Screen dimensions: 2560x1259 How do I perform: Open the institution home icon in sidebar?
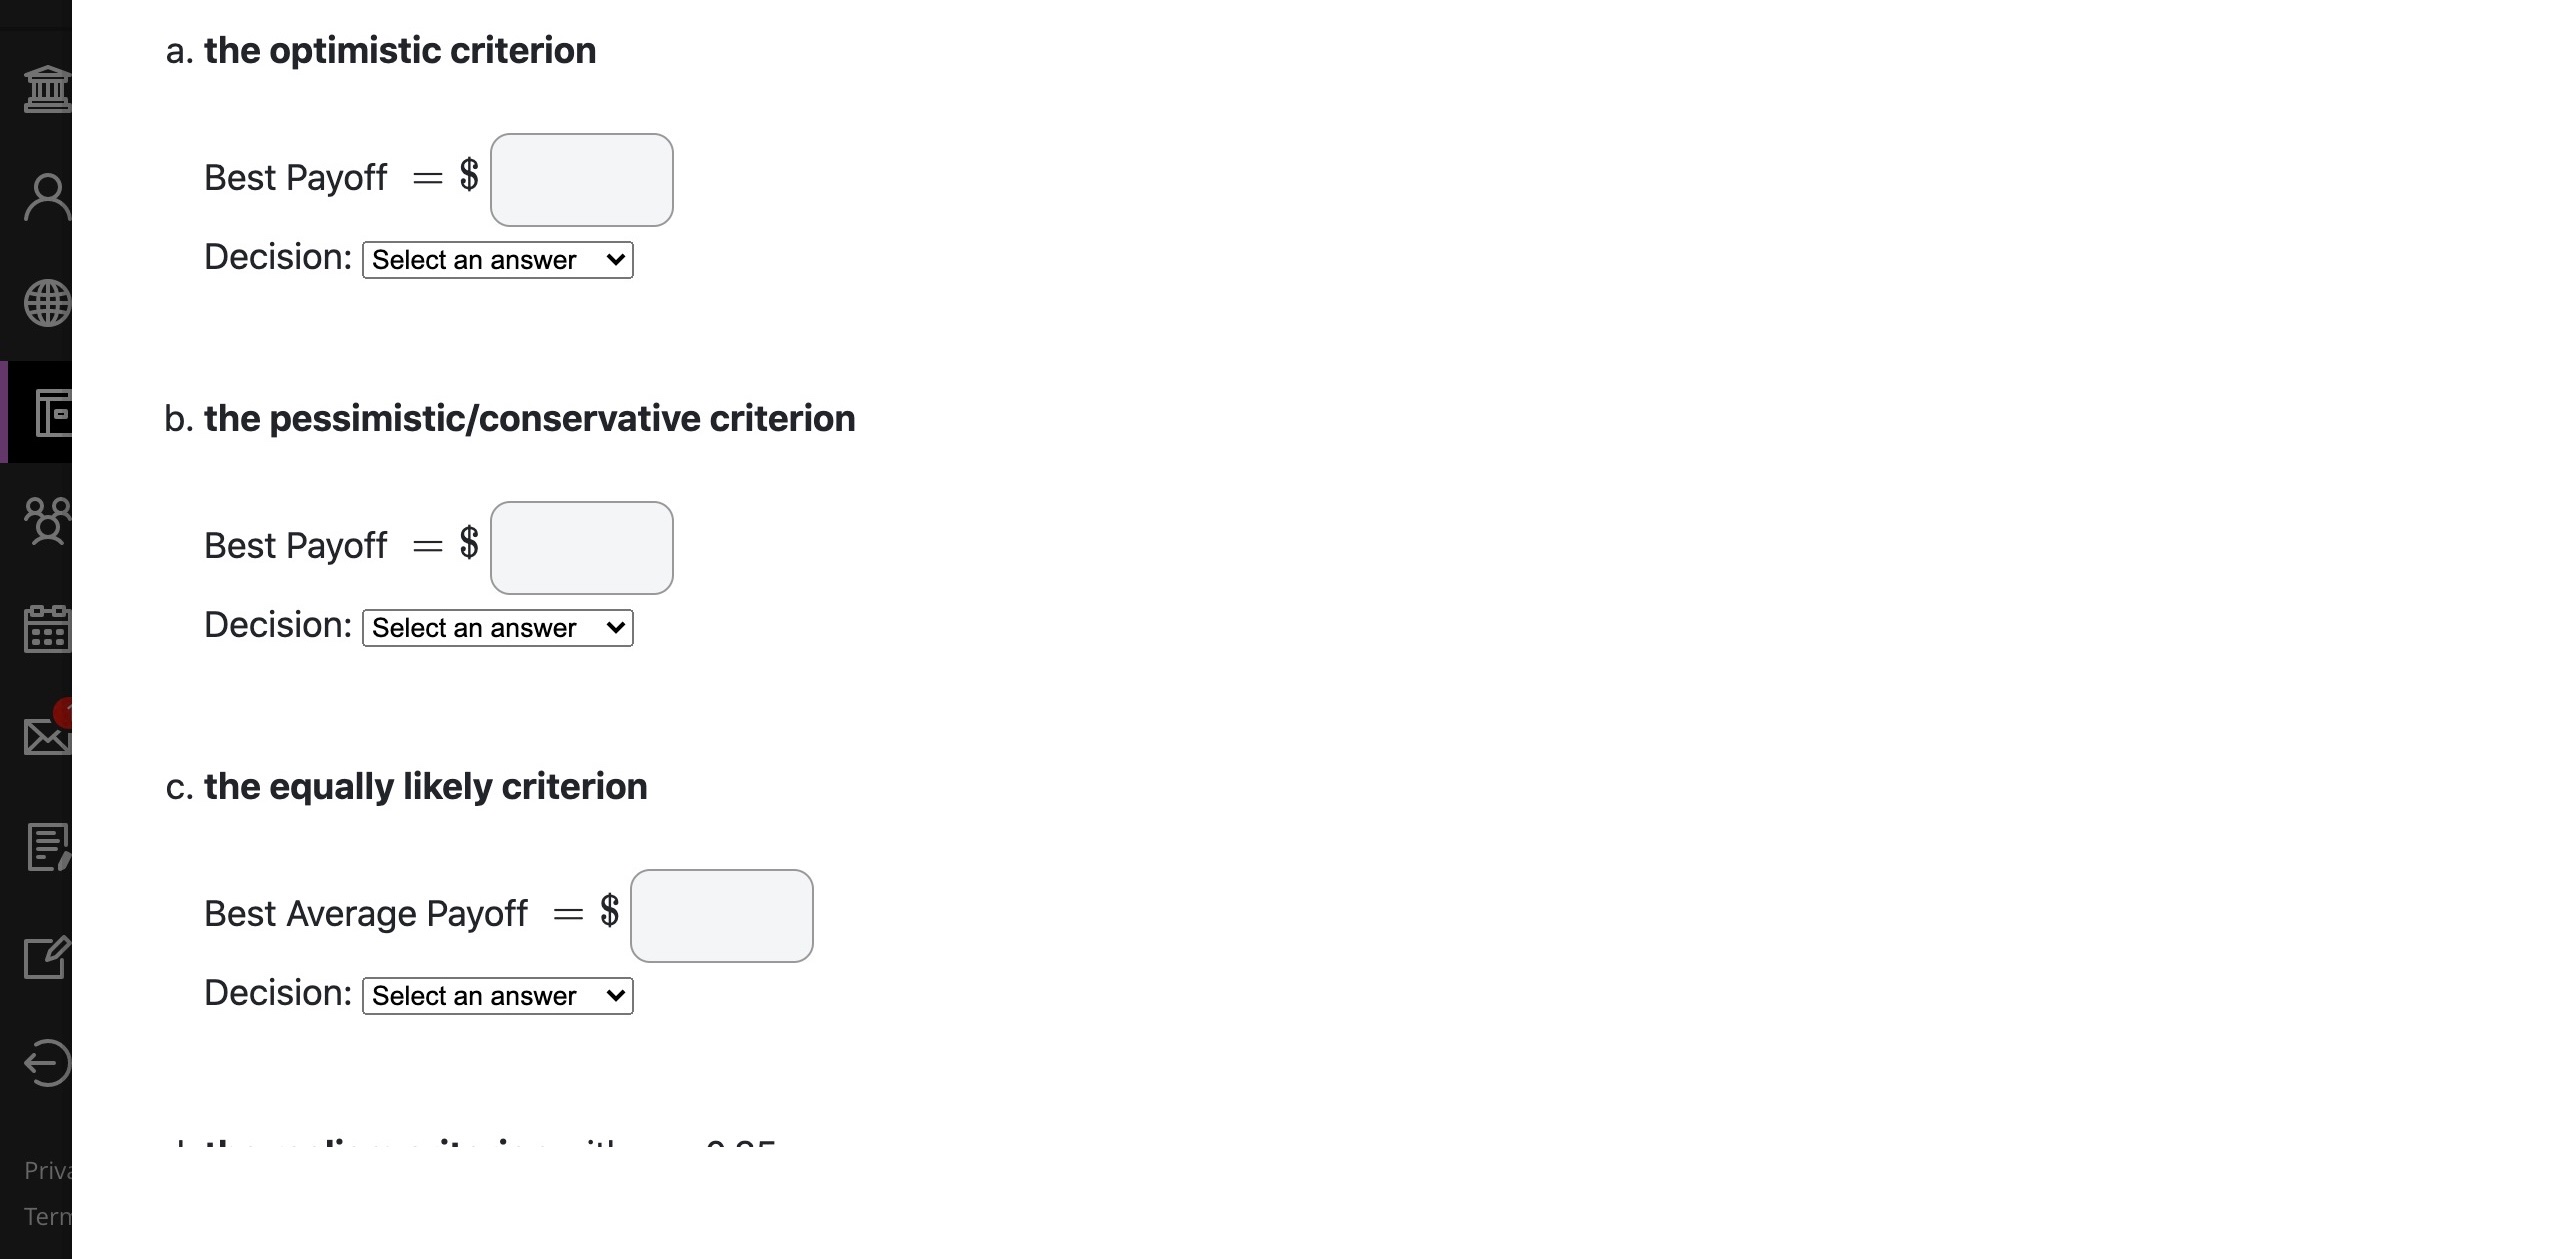click(45, 88)
